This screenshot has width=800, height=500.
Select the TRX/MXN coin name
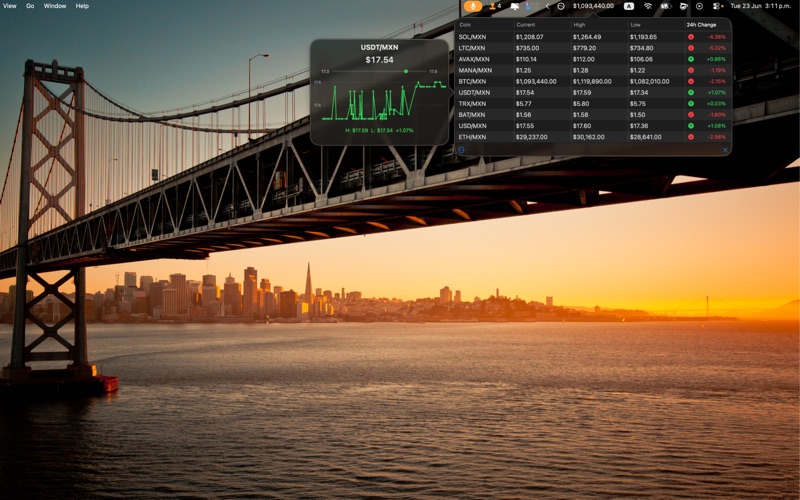(x=472, y=104)
